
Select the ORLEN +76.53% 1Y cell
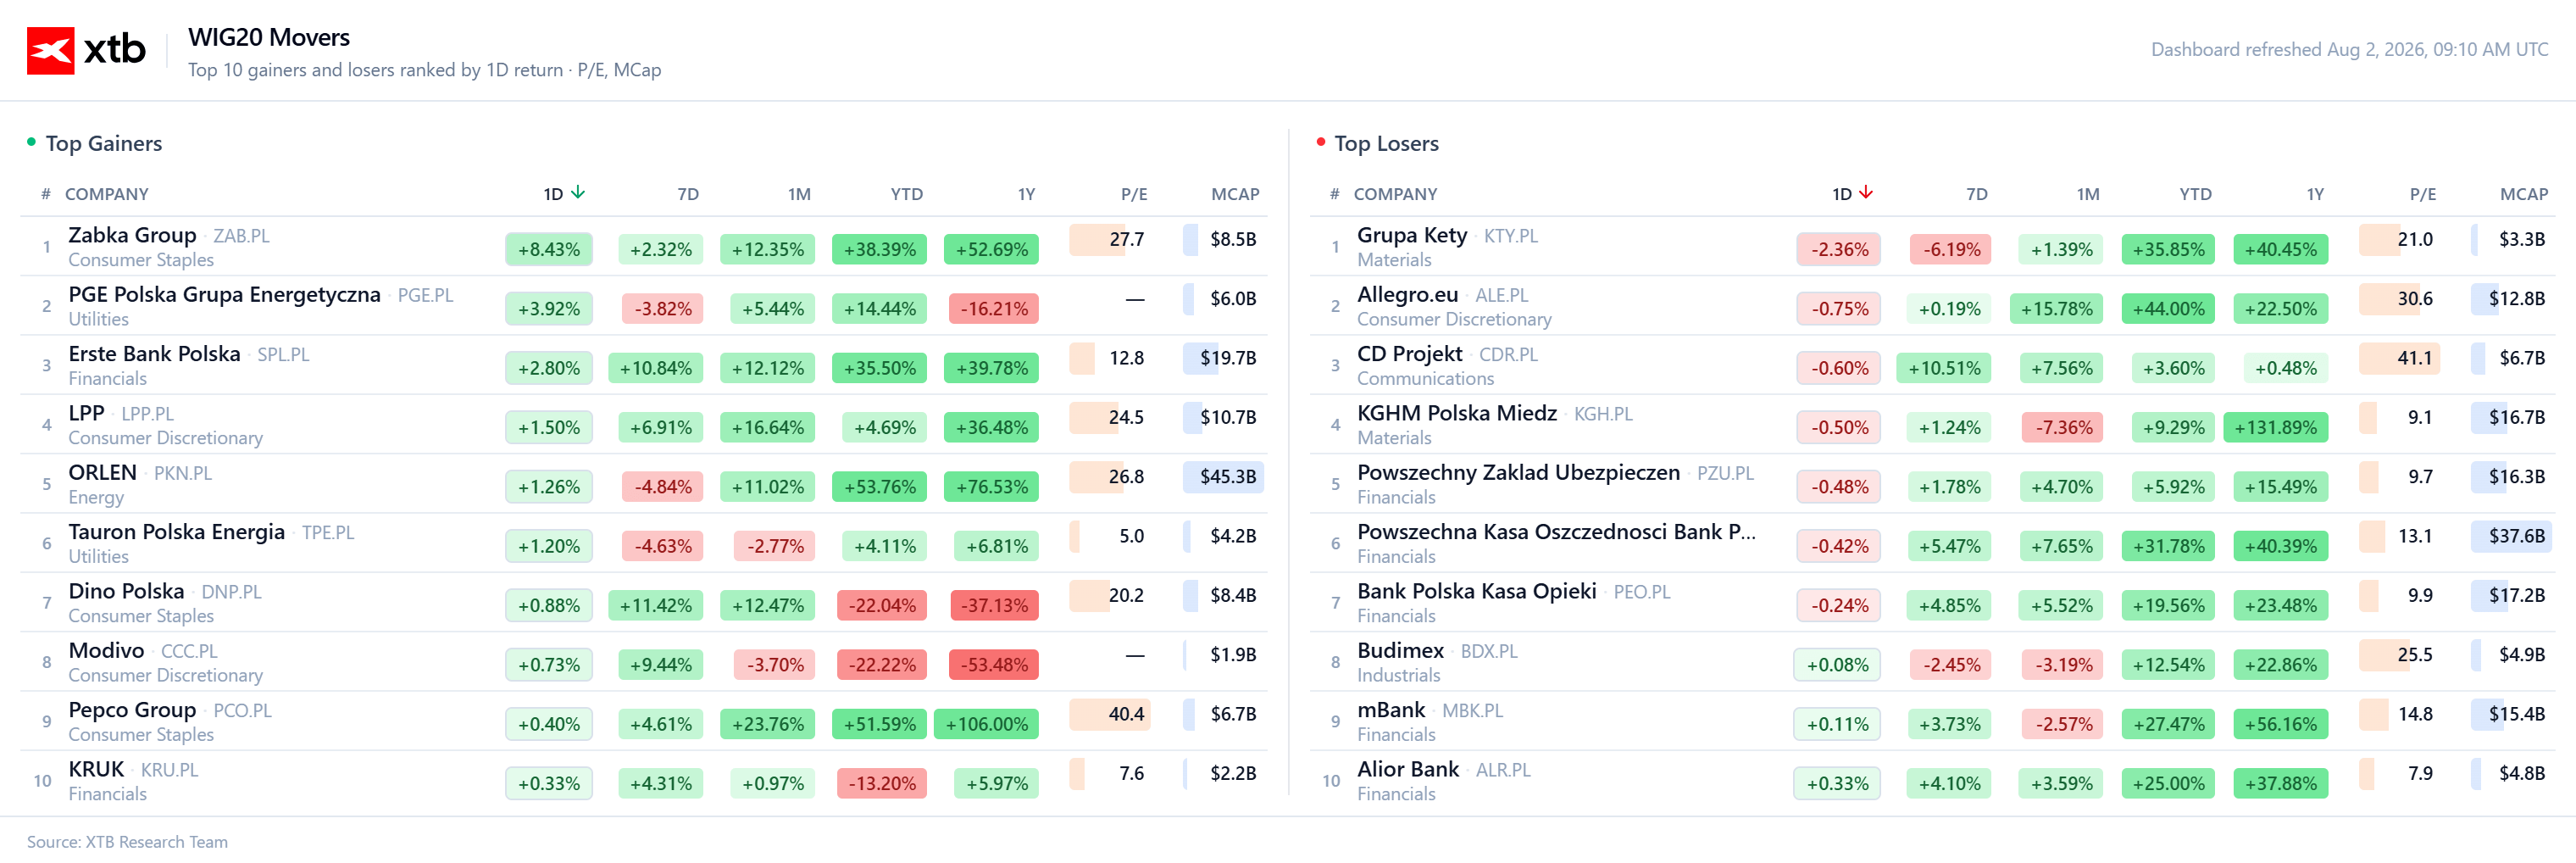coord(991,487)
